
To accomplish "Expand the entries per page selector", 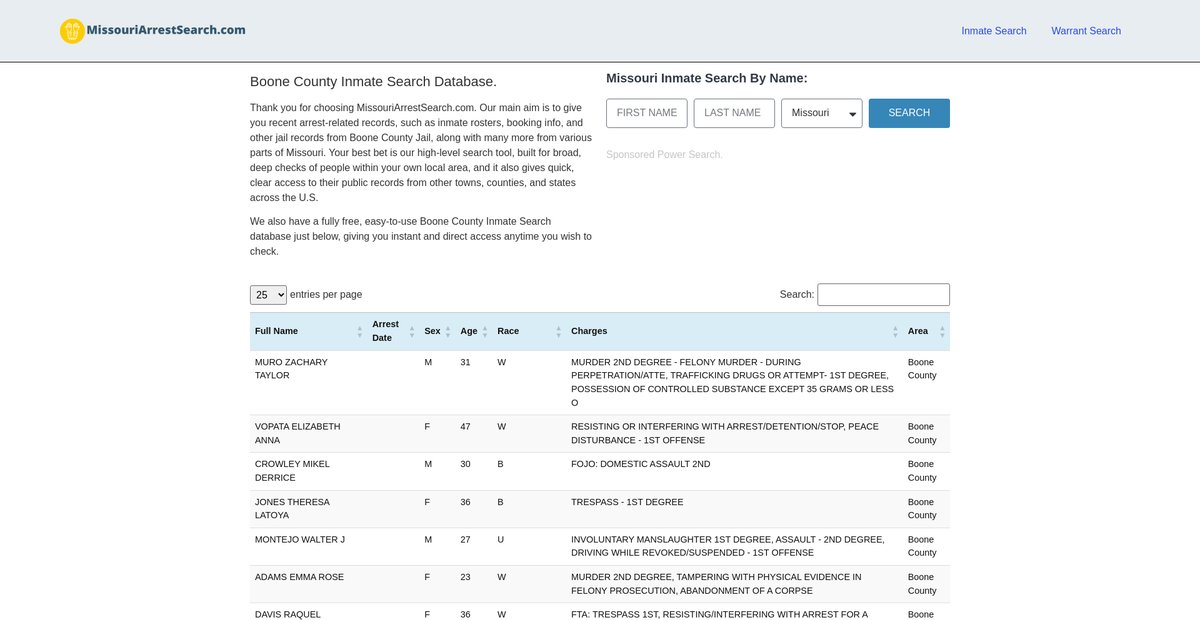I will pyautogui.click(x=268, y=295).
